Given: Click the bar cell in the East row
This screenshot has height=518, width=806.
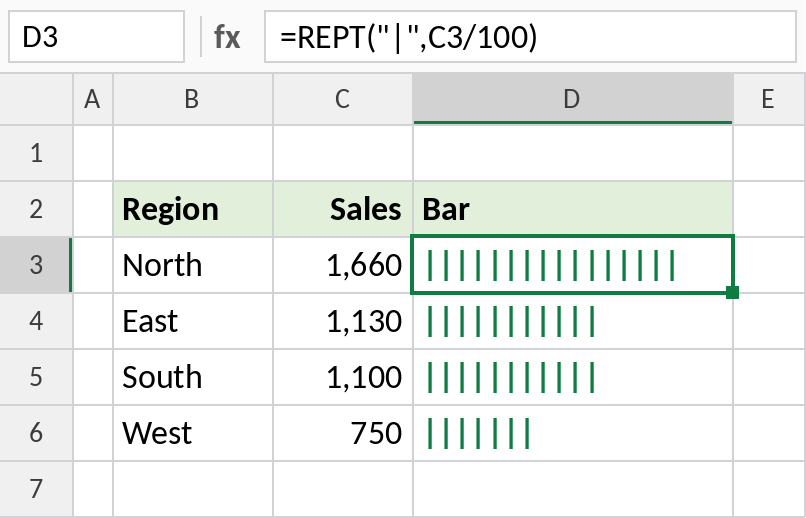Looking at the screenshot, I should tap(573, 321).
